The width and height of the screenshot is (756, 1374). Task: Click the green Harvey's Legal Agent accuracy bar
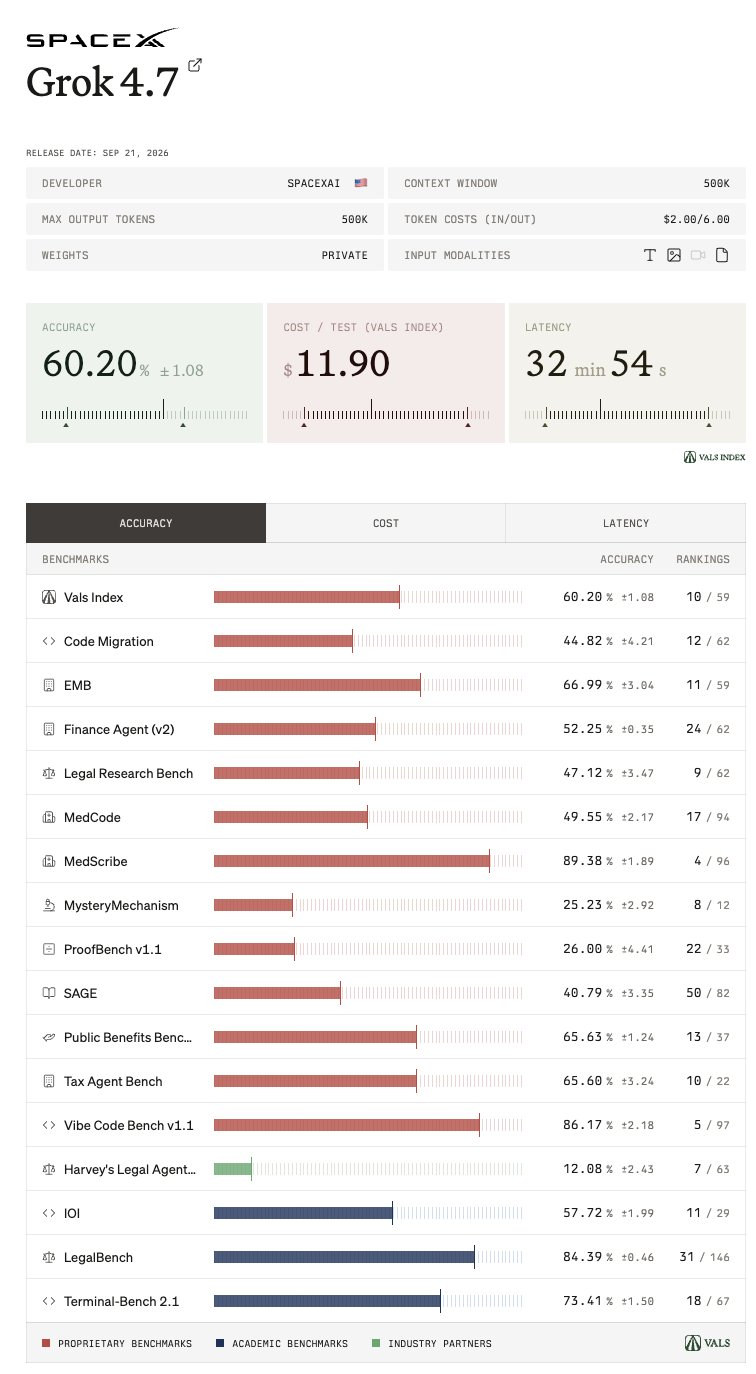click(x=233, y=1169)
